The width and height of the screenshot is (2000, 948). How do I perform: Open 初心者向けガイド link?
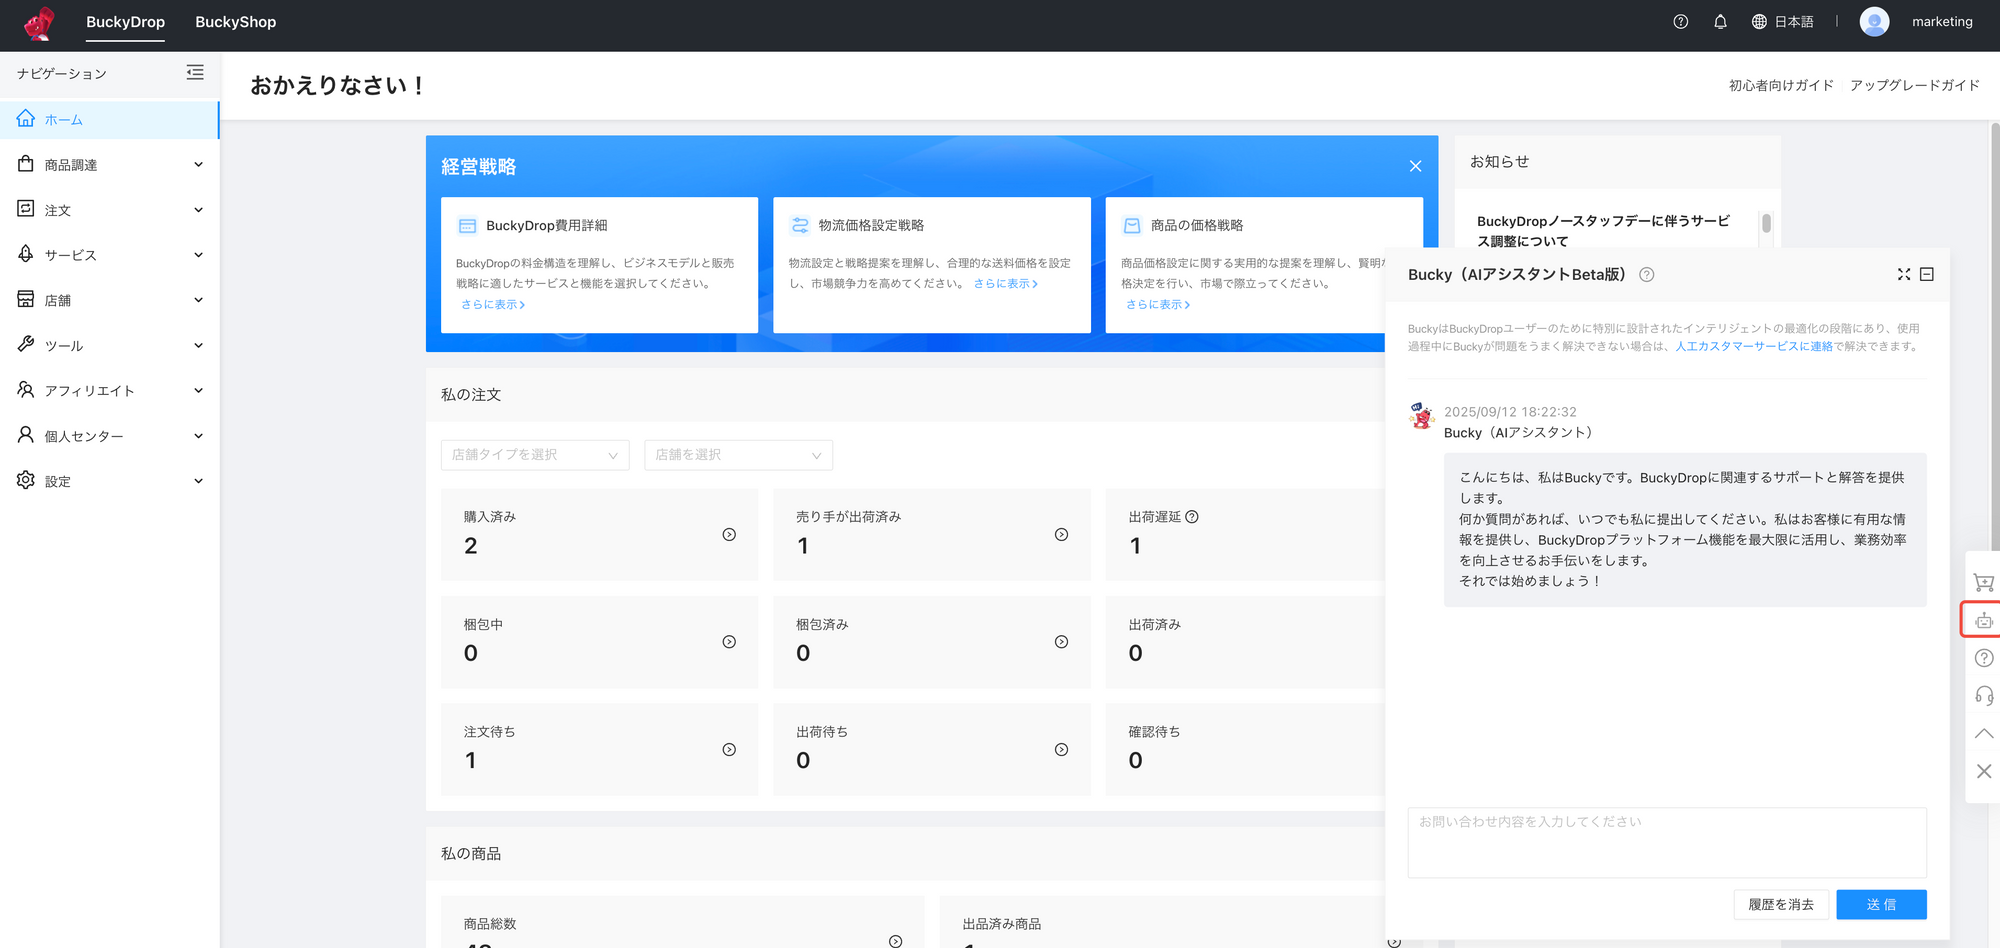pos(1781,85)
